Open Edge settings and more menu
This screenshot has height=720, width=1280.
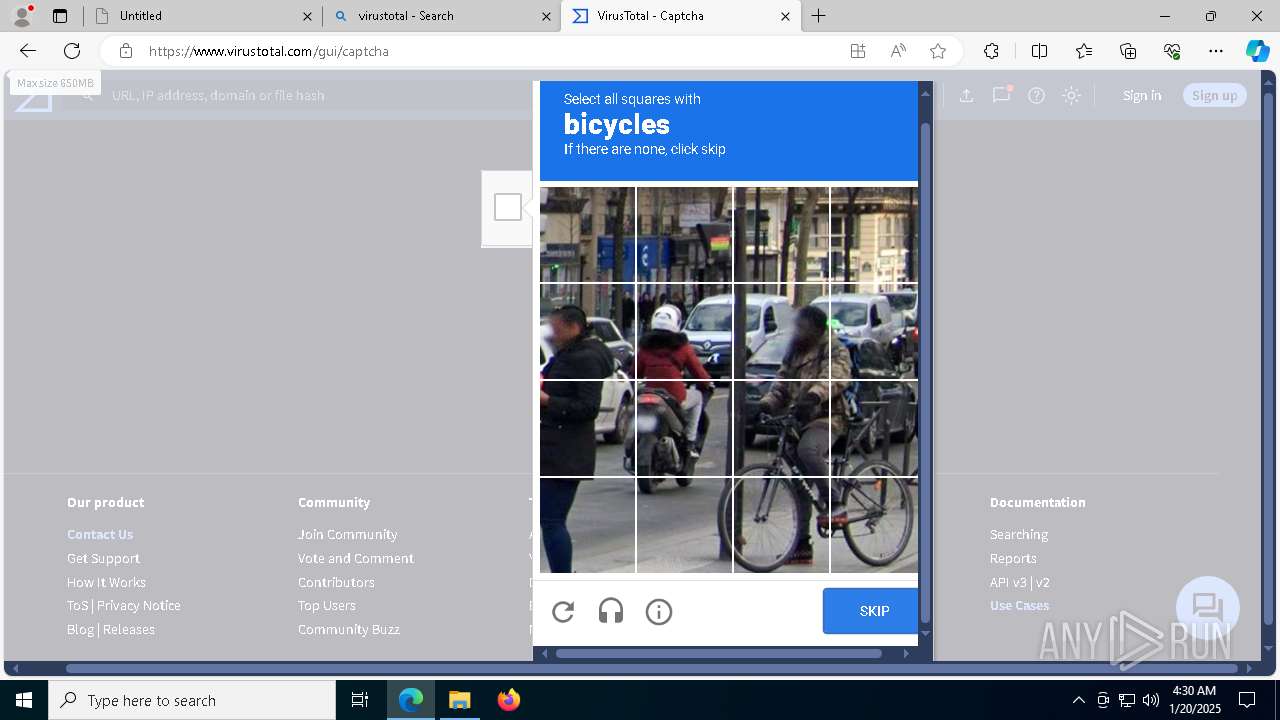coord(1216,51)
